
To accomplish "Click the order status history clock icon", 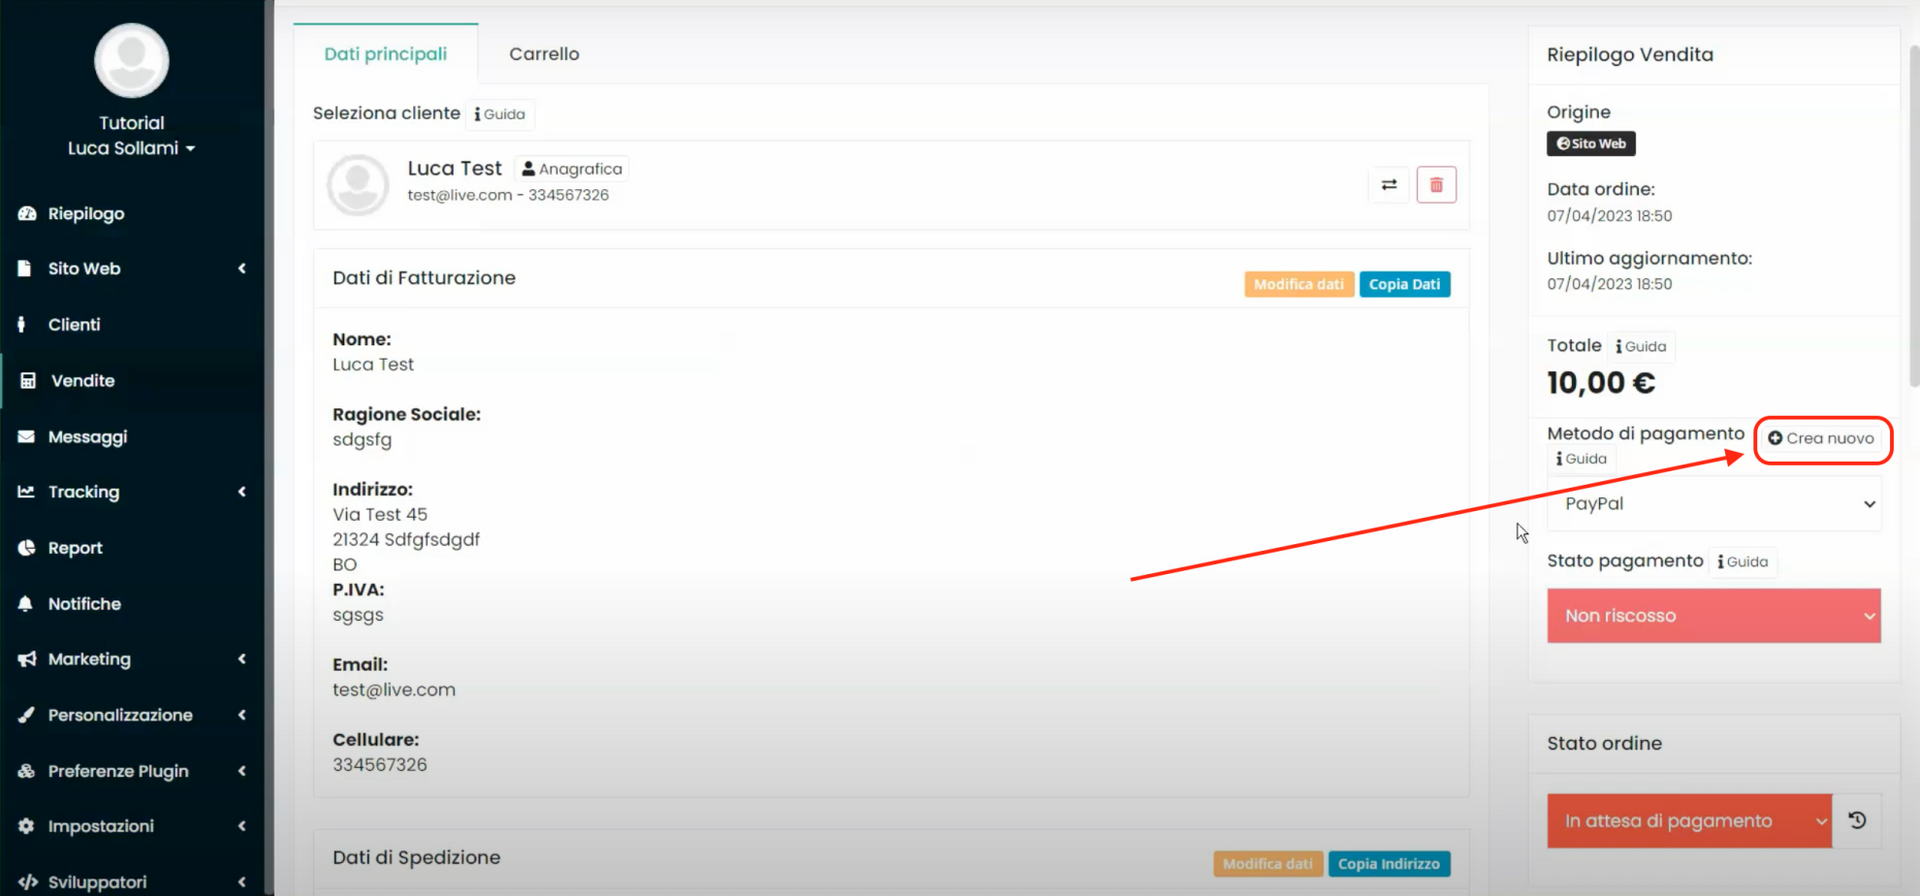I will (1857, 821).
